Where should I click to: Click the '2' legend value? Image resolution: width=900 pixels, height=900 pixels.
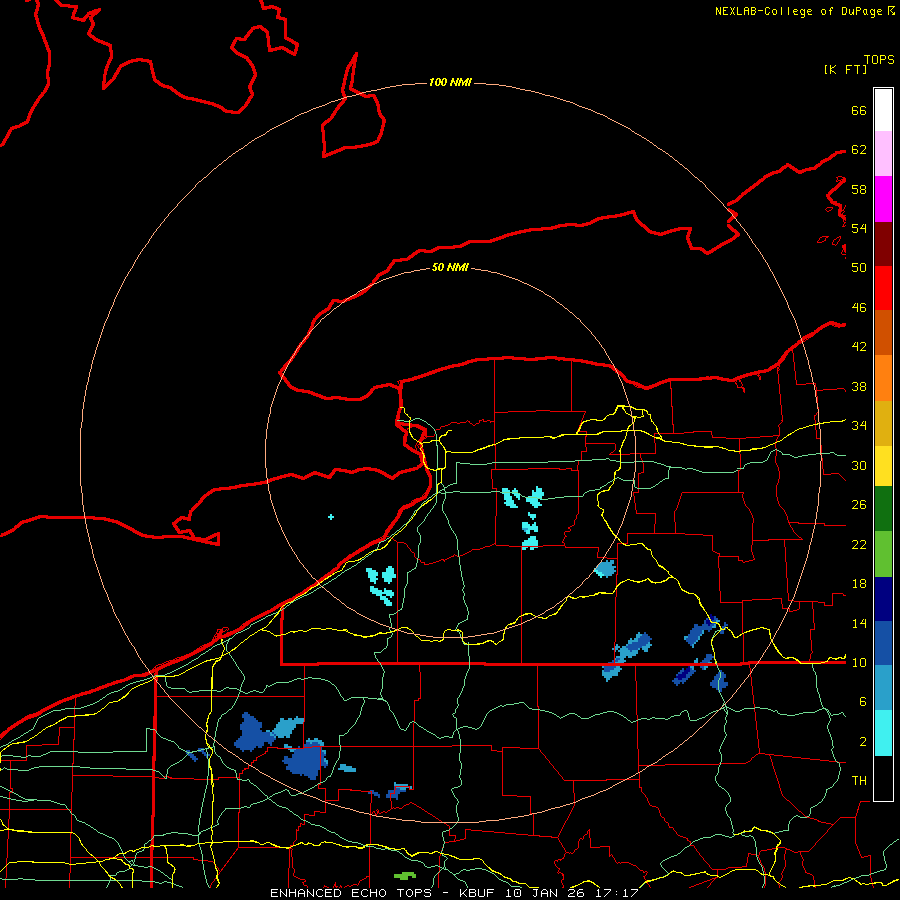click(863, 741)
